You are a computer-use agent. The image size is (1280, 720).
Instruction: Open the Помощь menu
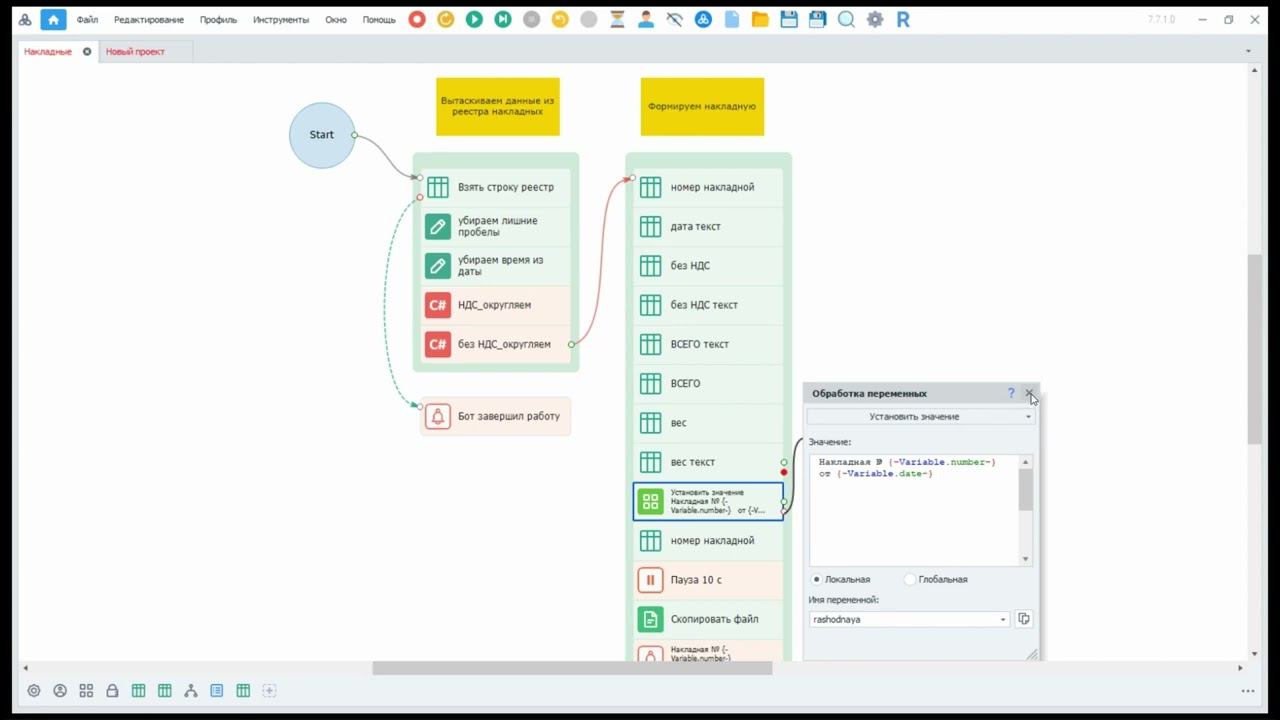click(379, 20)
